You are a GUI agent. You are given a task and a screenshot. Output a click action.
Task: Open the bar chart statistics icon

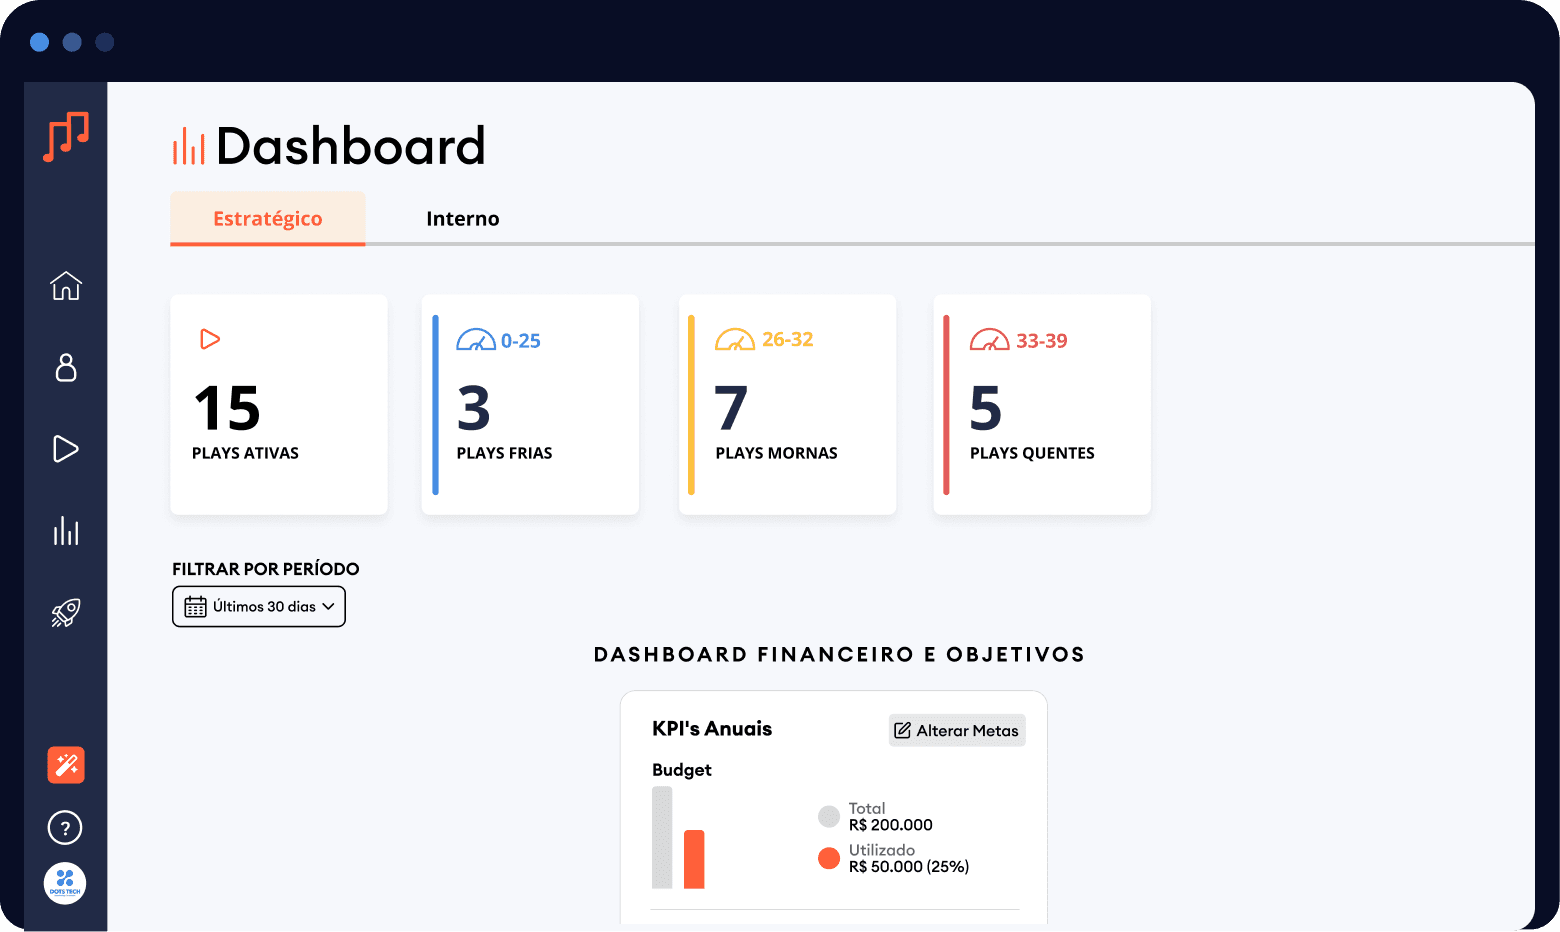click(x=65, y=531)
